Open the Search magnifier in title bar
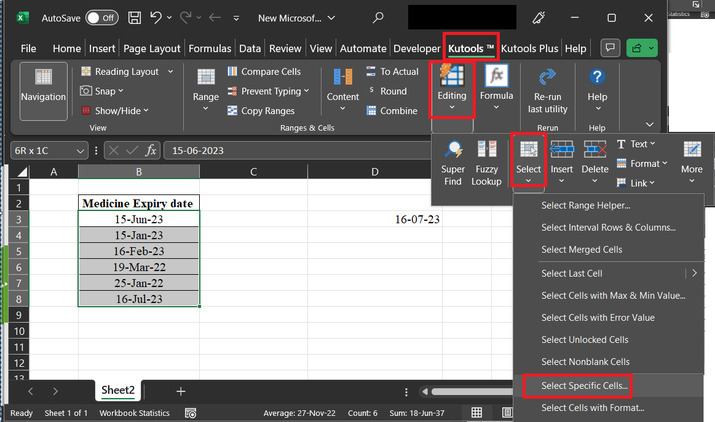 [378, 18]
